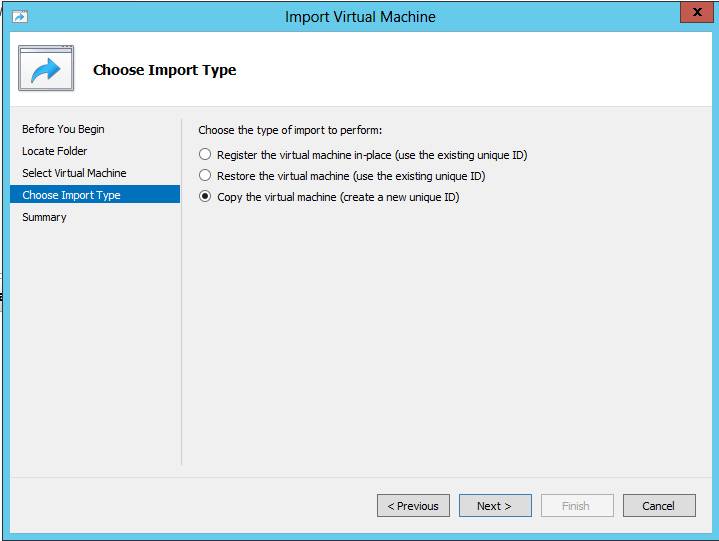719x541 pixels.
Task: Cancel the import wizard
Action: point(659,506)
